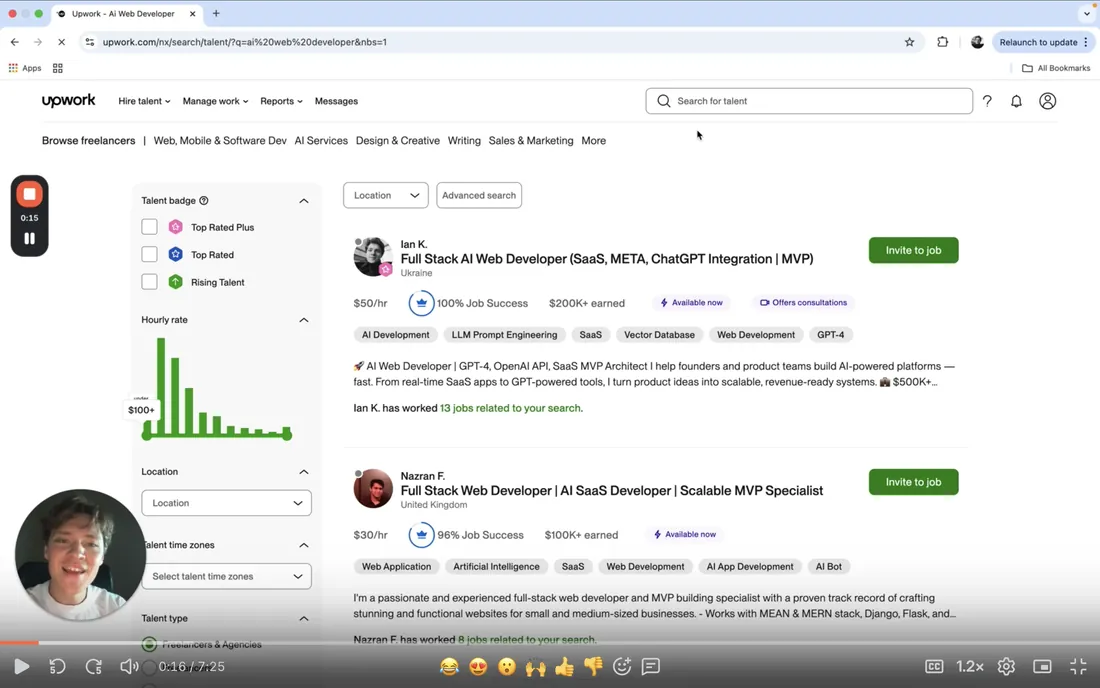
Task: Stop page loading with the X button
Action: tap(61, 42)
